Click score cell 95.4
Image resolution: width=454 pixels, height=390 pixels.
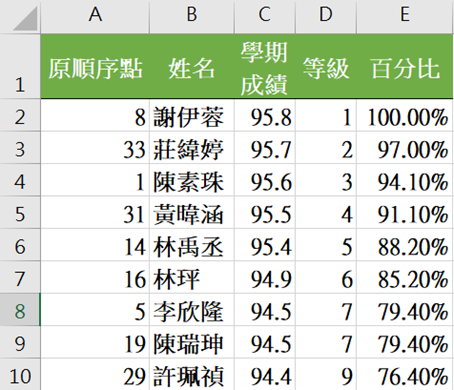tap(265, 245)
